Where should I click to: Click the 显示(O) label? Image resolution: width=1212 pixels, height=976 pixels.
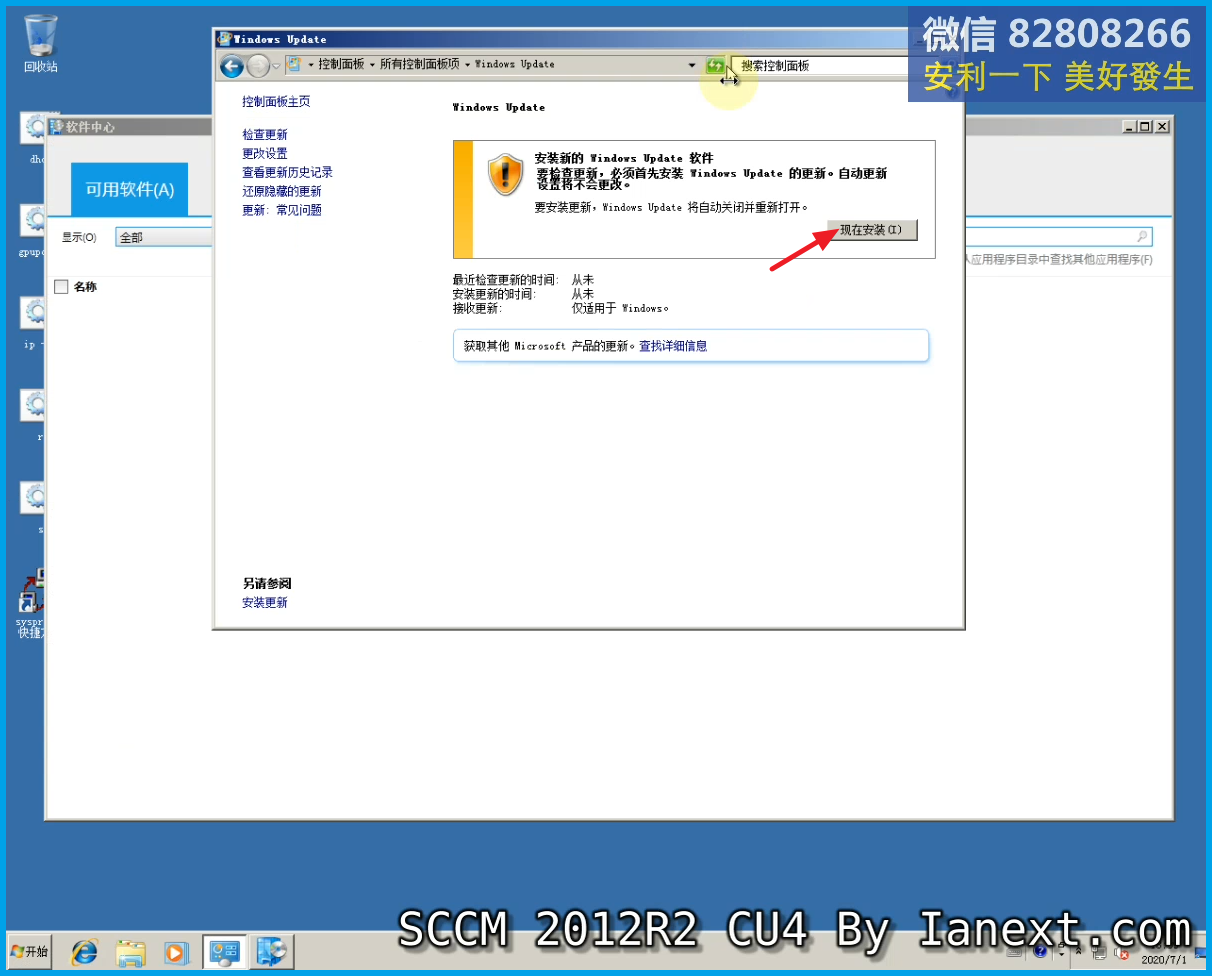(x=79, y=238)
